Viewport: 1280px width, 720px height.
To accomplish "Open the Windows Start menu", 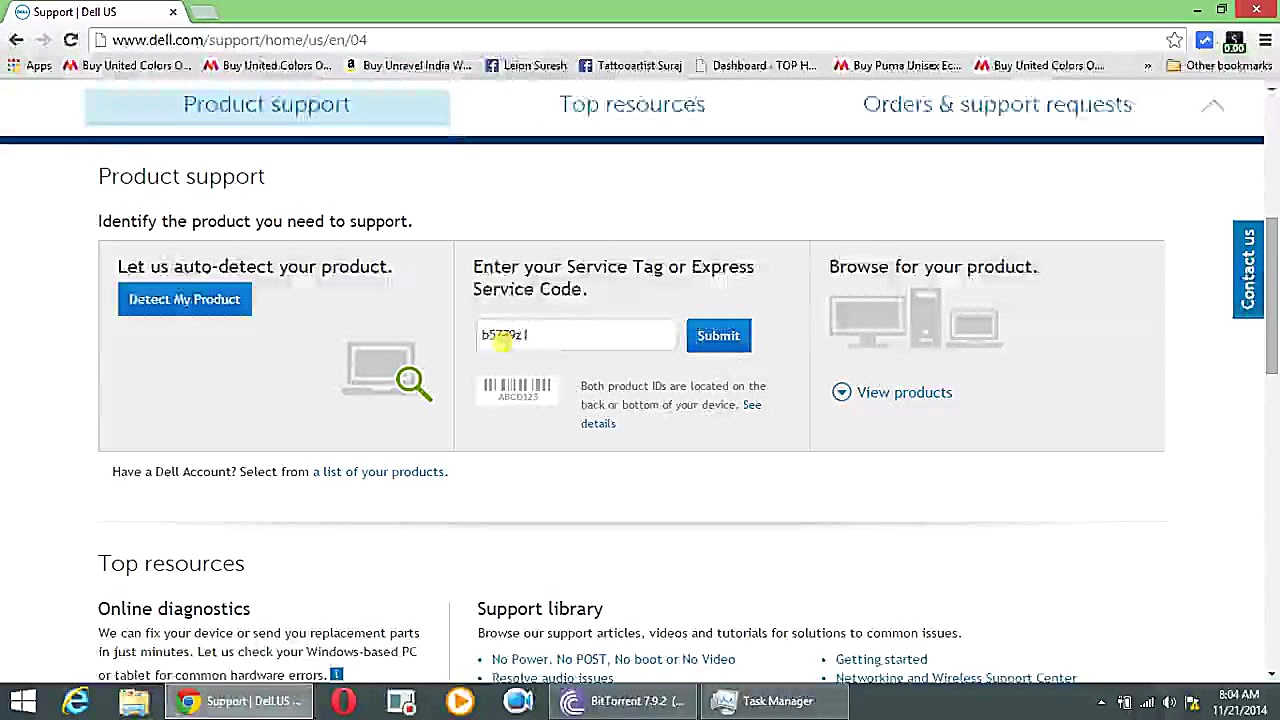I will (22, 700).
